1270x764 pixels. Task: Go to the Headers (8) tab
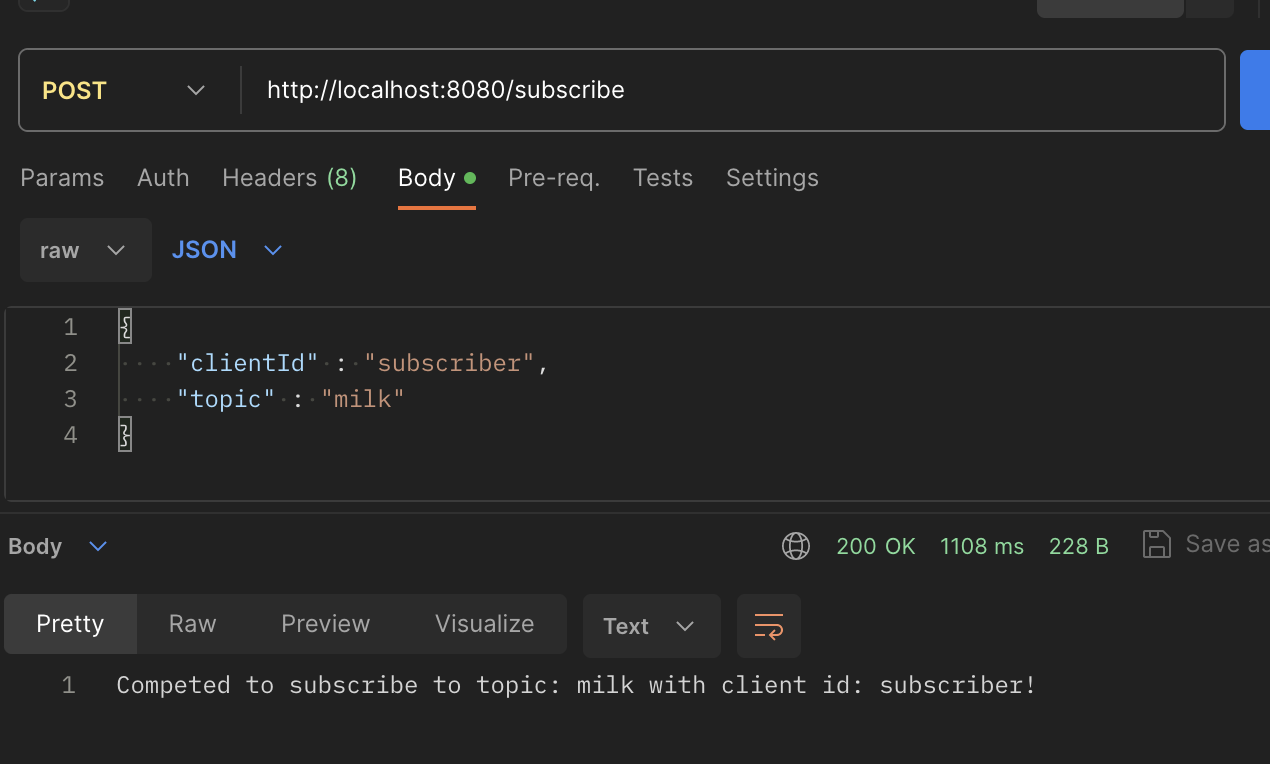tap(289, 178)
